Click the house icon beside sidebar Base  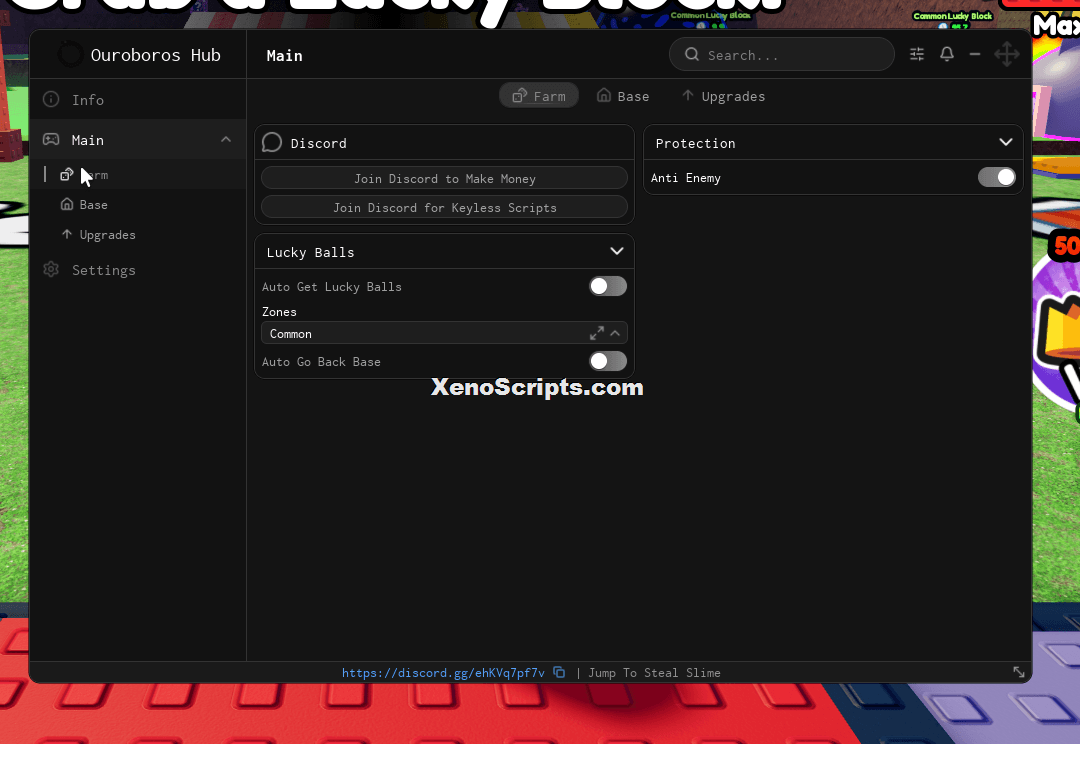tap(67, 204)
